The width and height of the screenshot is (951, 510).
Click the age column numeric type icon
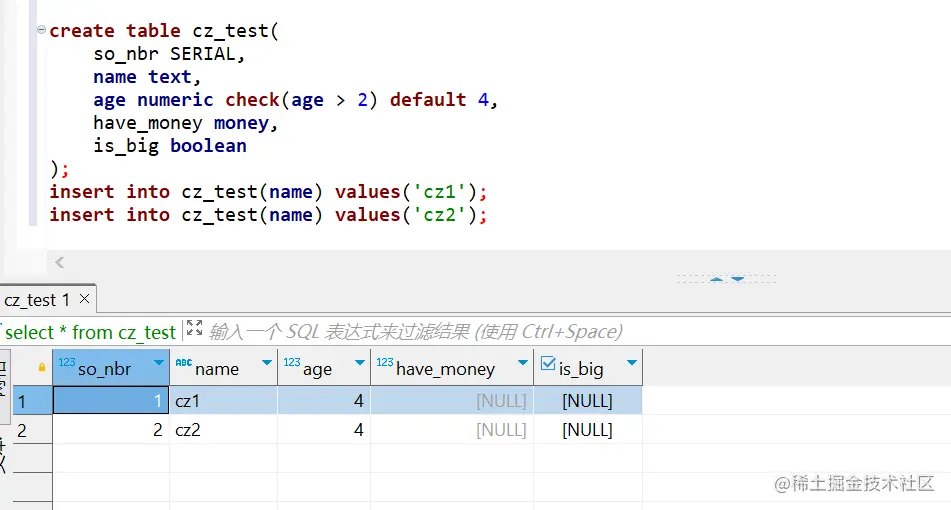click(291, 363)
